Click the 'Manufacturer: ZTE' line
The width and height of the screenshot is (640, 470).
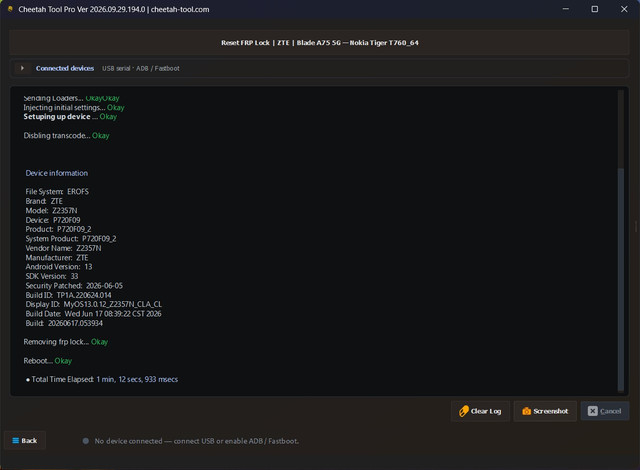click(x=57, y=257)
